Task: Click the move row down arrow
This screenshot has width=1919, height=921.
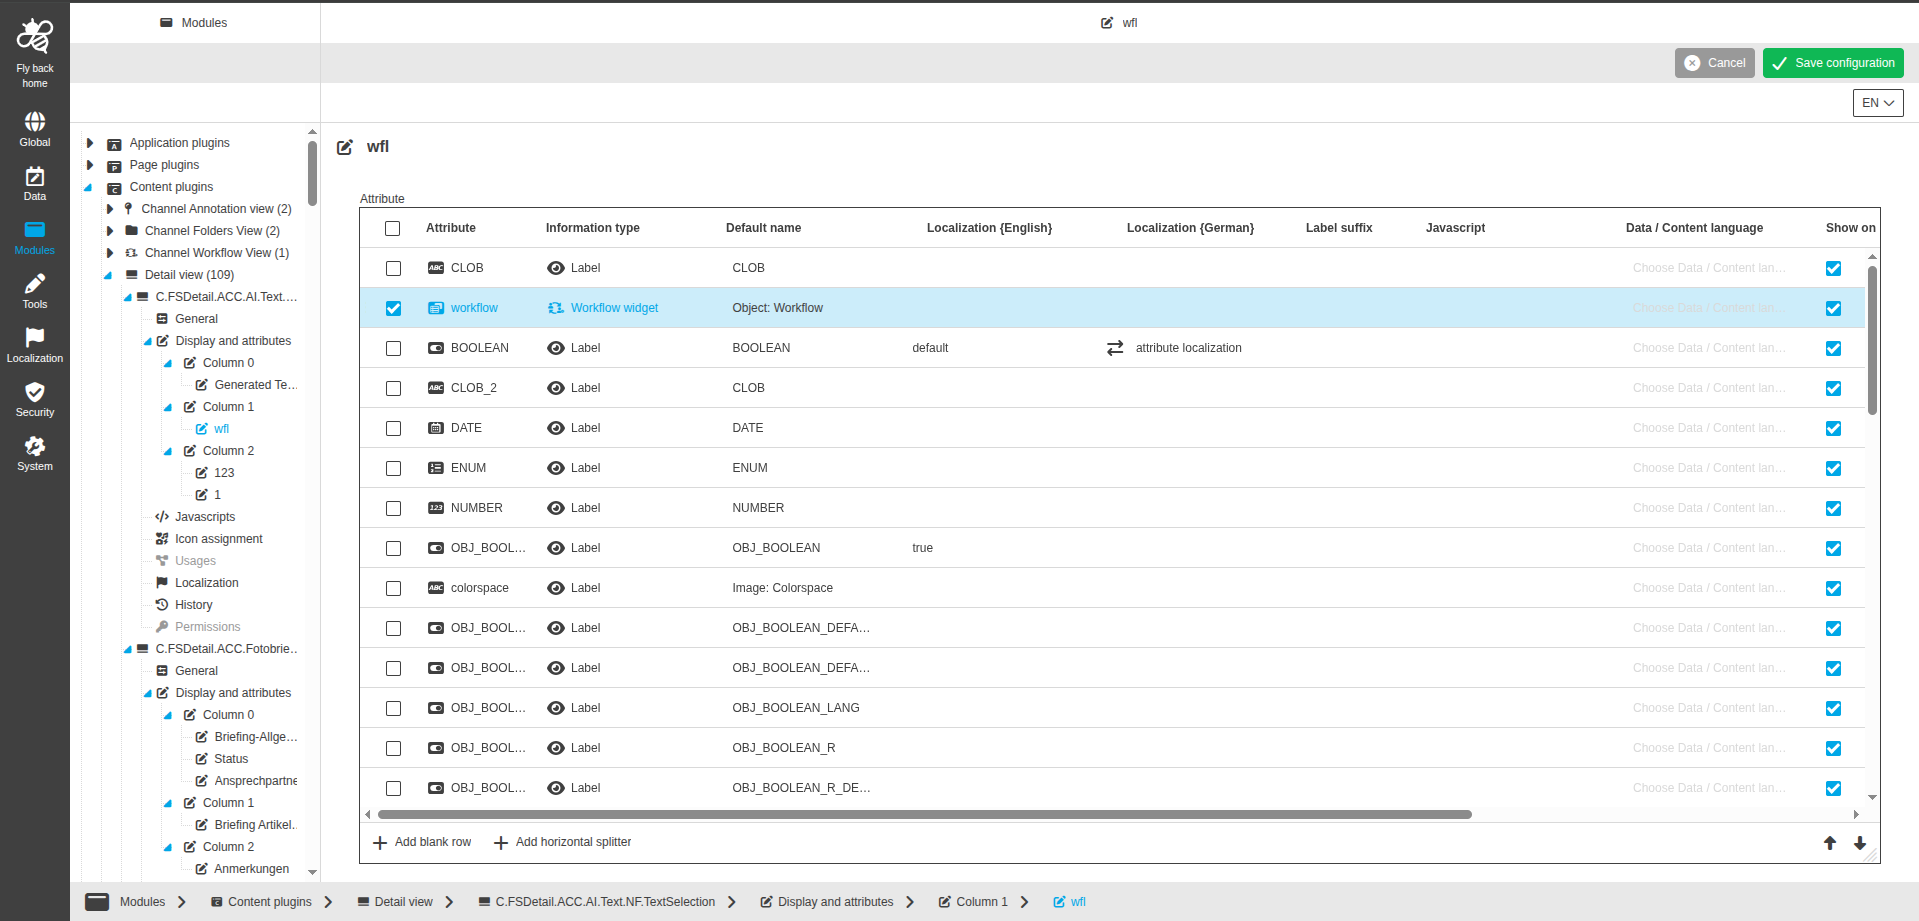Action: [1860, 843]
